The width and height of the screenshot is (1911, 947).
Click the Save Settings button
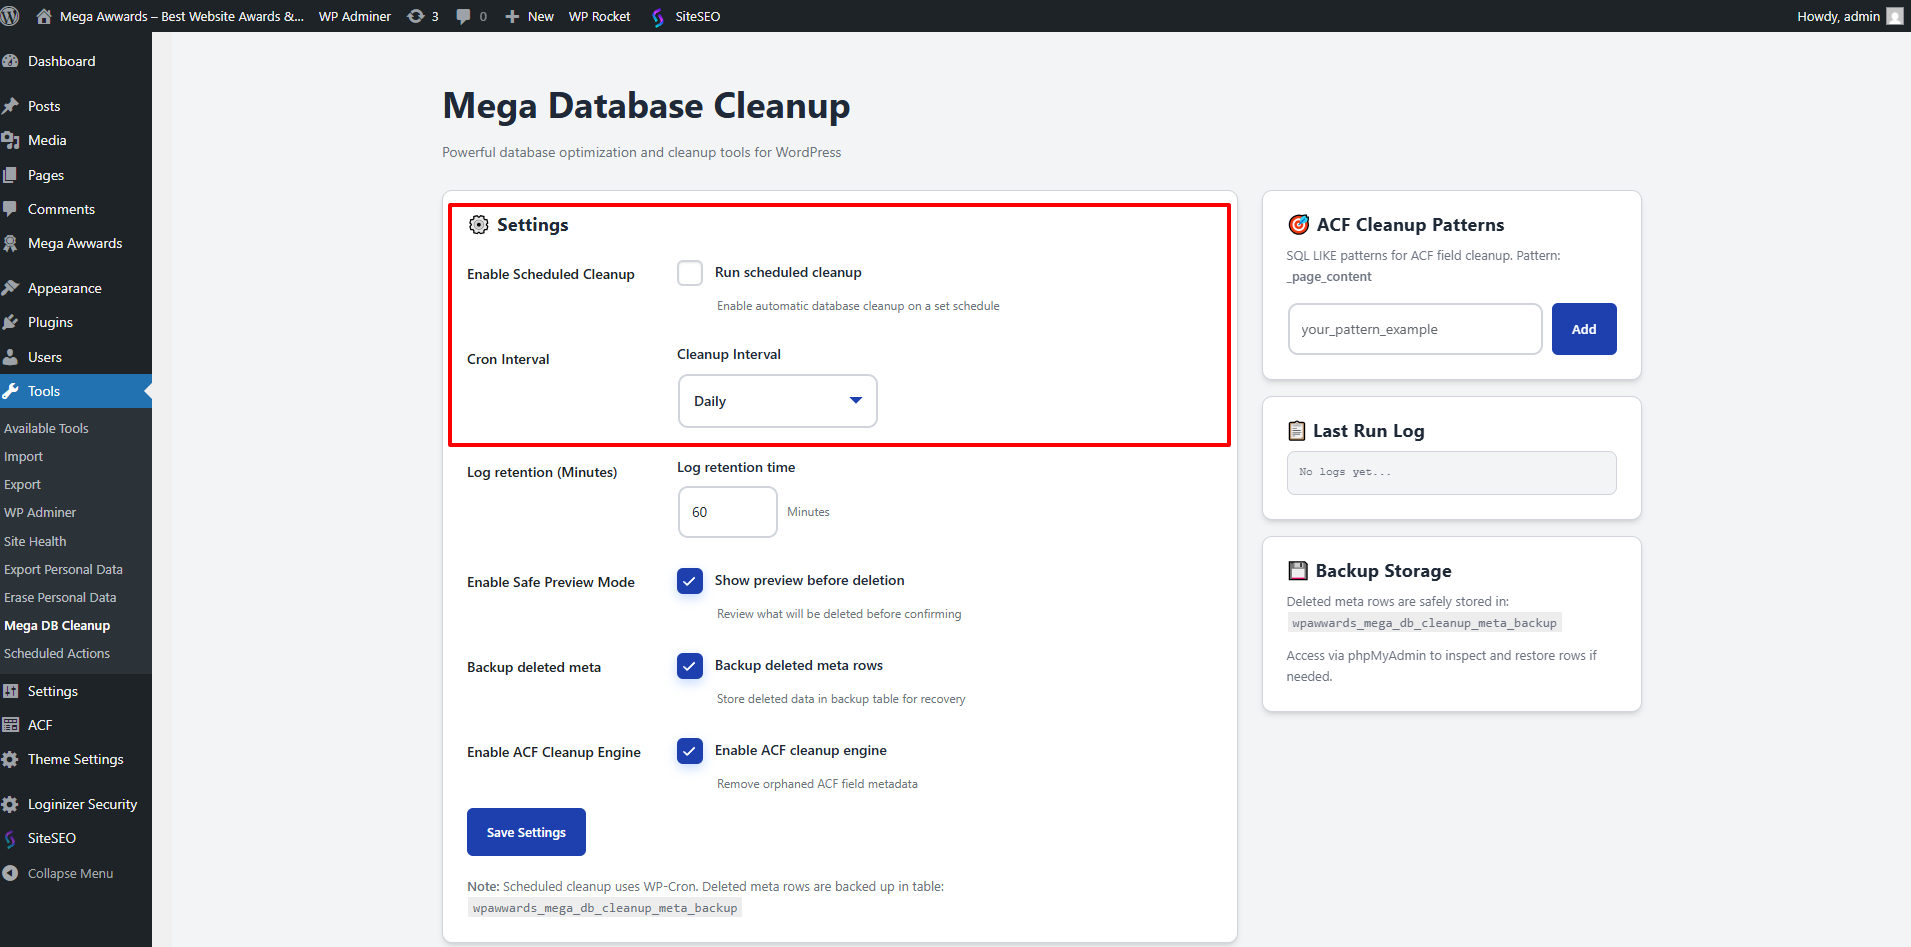526,831
